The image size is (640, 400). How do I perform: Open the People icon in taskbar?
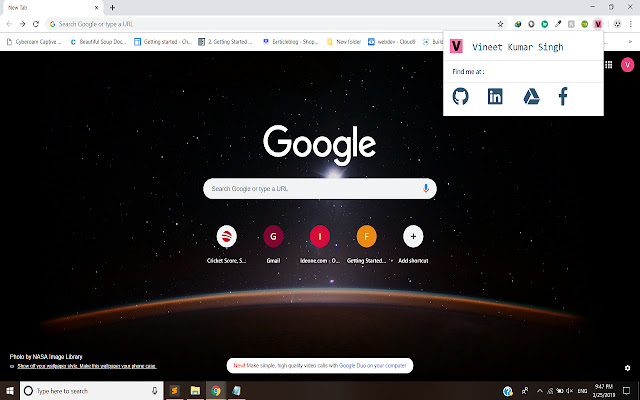pyautogui.click(x=525, y=391)
